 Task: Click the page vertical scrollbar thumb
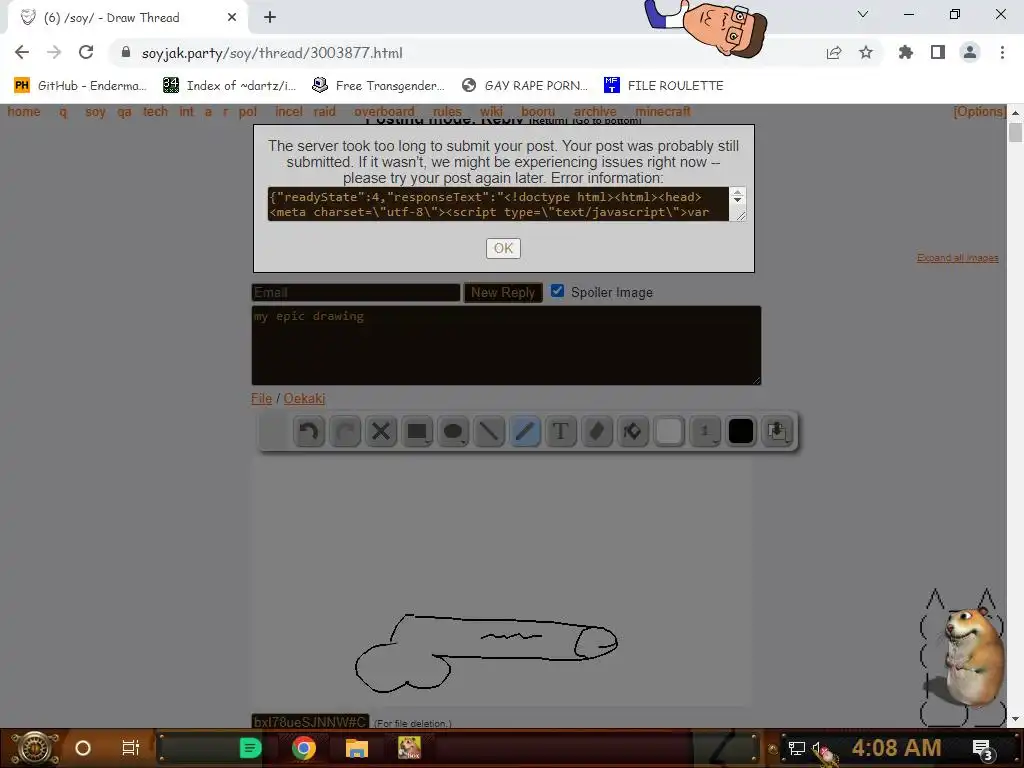coord(1015,133)
